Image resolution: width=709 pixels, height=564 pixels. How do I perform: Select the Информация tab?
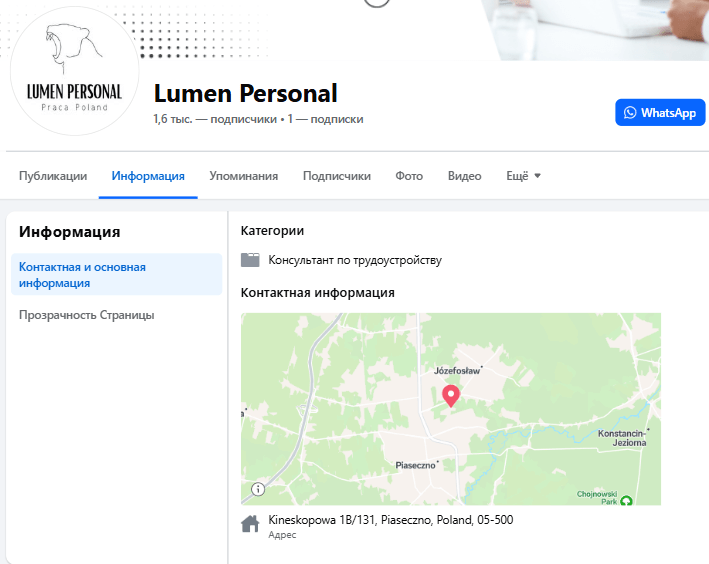point(148,176)
